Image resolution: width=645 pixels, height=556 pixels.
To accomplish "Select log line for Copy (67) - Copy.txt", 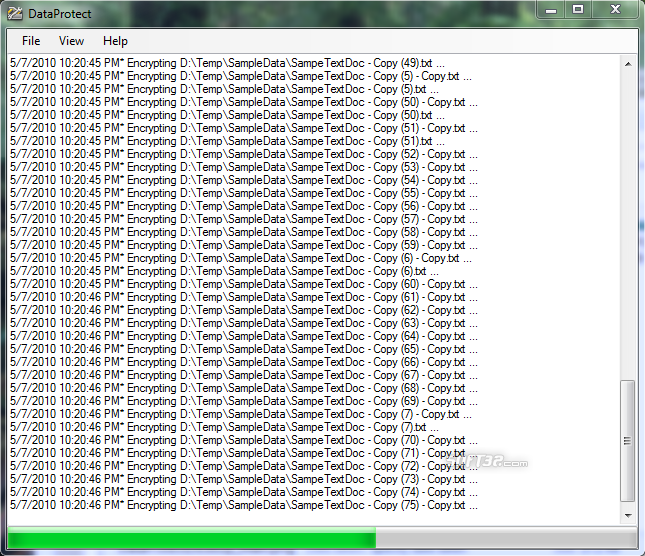I will pos(244,375).
